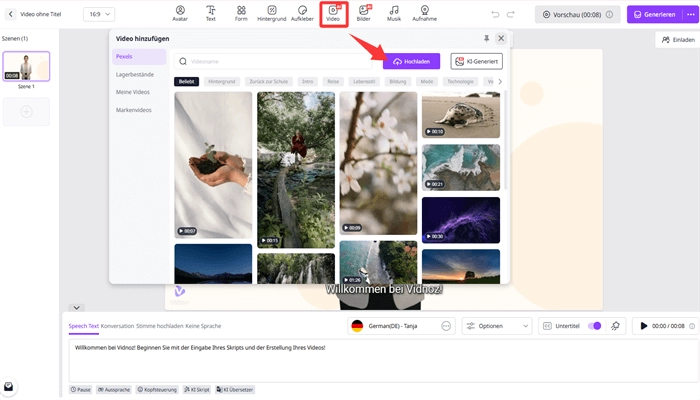Image resolution: width=700 pixels, height=400 pixels.
Task: Show more category chips with right chevron
Action: coord(500,81)
